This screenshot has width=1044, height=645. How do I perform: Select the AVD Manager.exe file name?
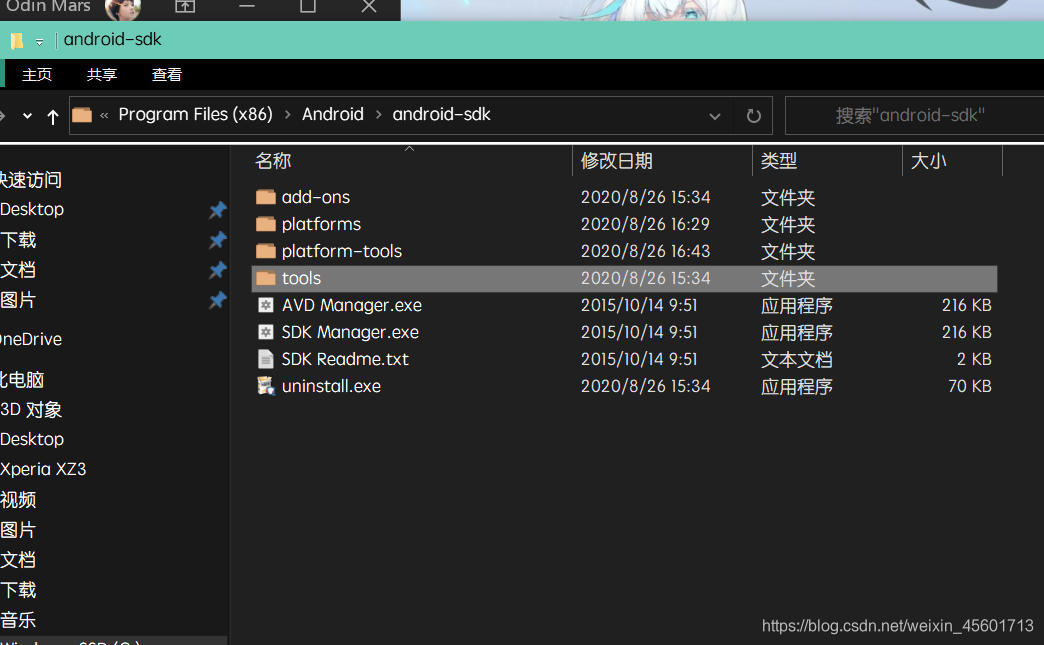pos(352,305)
